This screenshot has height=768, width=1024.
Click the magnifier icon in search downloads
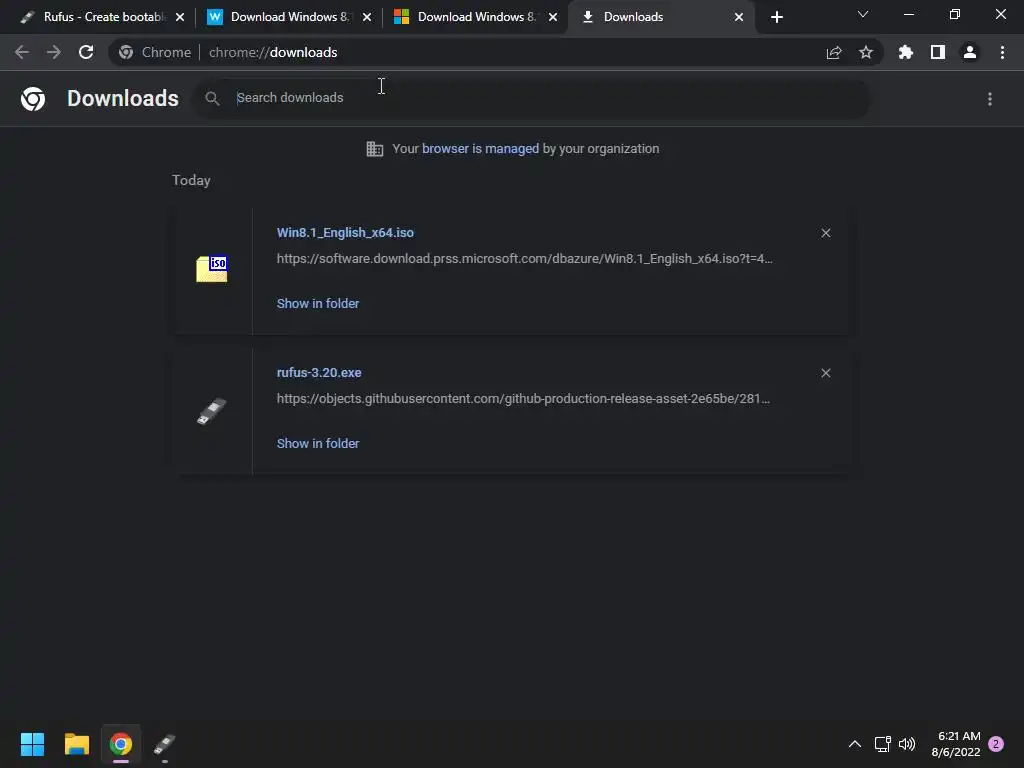click(212, 99)
